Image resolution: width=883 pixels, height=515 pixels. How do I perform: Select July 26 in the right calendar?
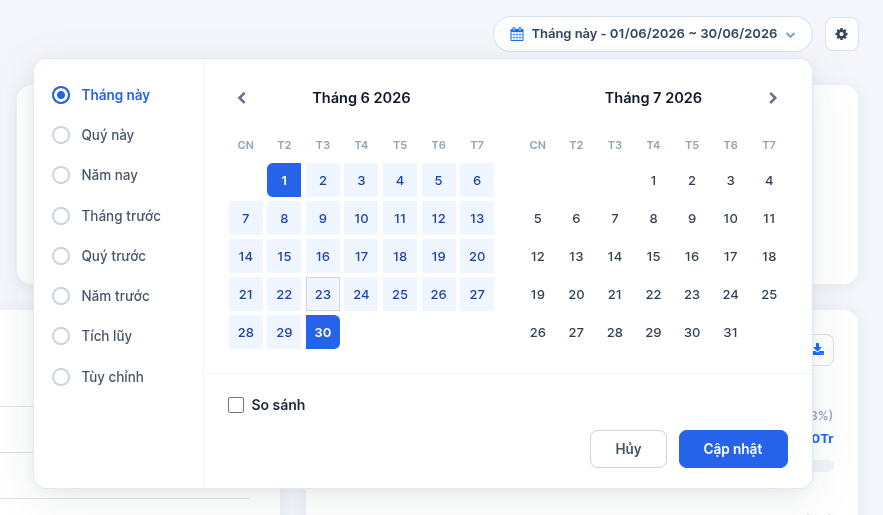(537, 332)
